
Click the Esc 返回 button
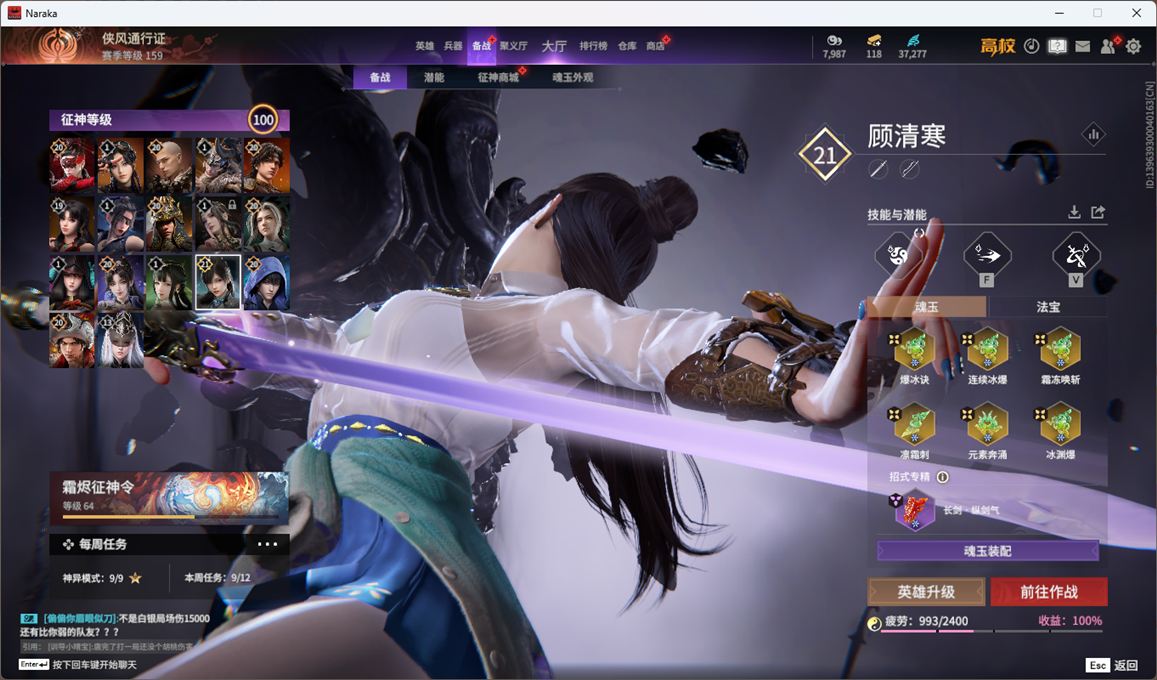(x=1113, y=665)
